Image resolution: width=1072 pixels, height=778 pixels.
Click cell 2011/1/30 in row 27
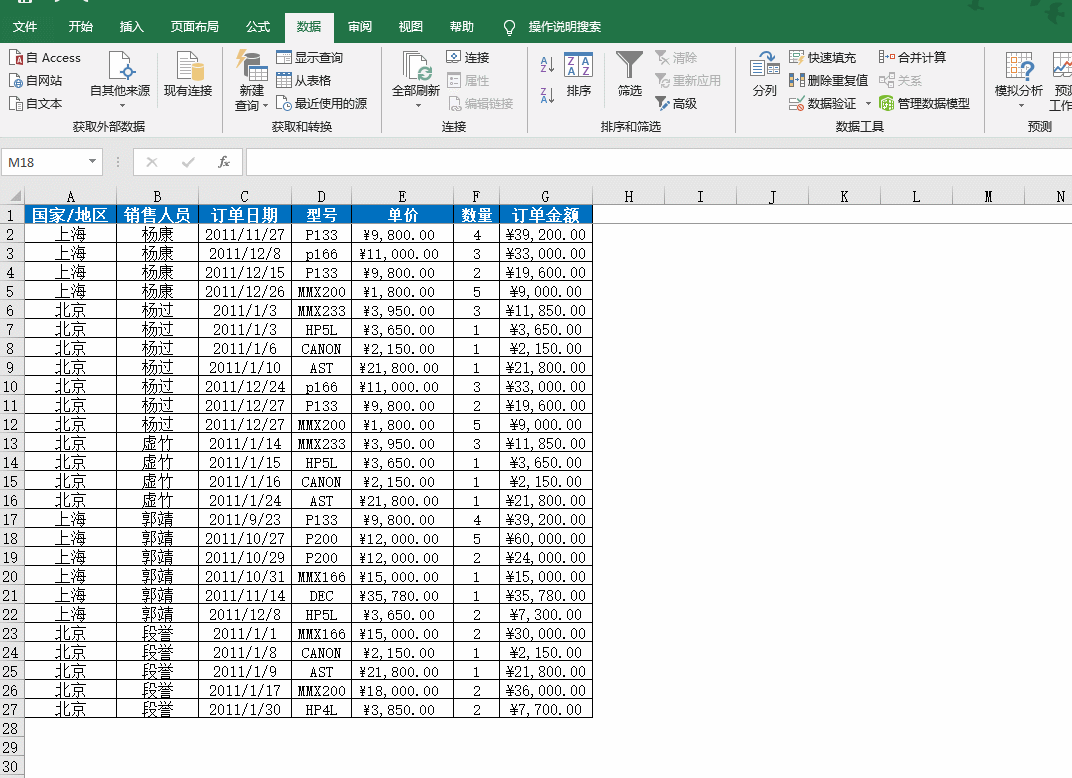[x=245, y=710]
